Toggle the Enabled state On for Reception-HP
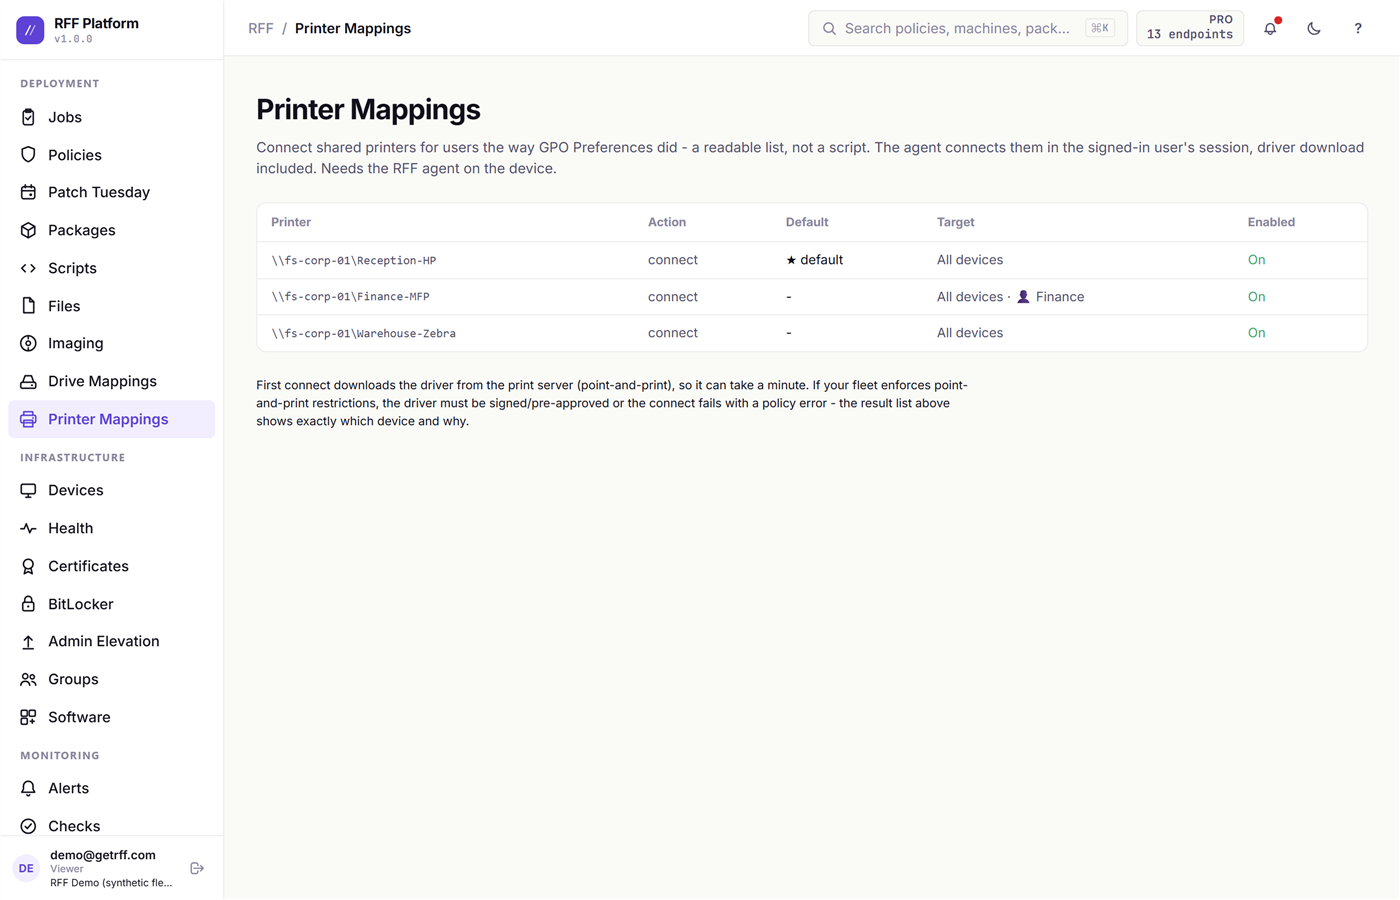Screen dimensions: 1400x900 coord(1256,260)
